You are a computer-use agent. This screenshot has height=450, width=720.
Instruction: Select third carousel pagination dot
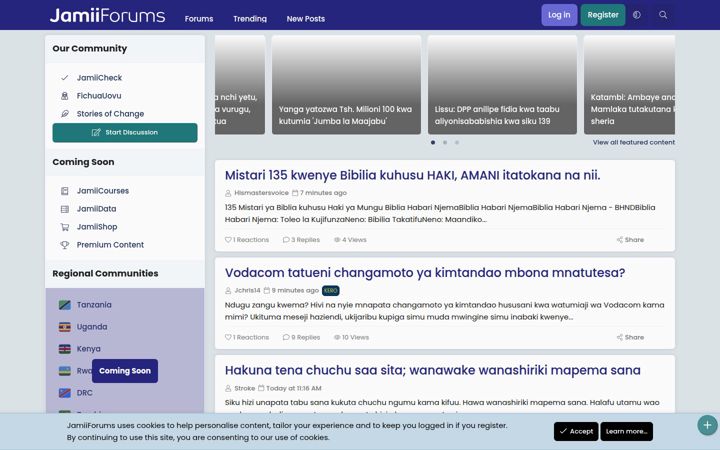pos(456,142)
